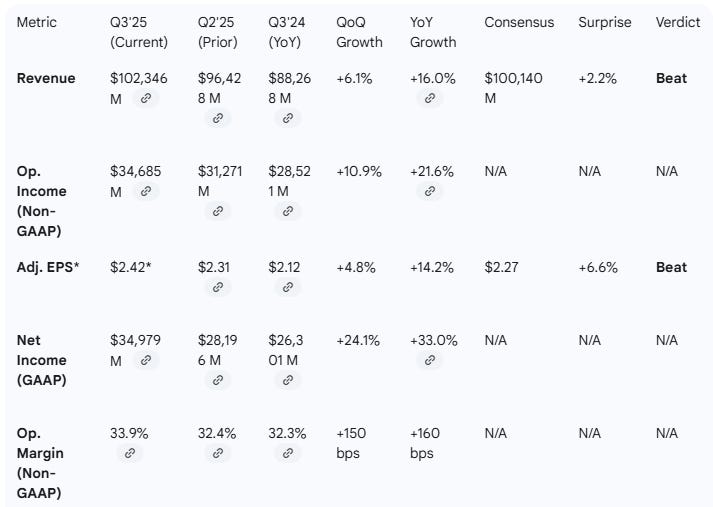Open citation link under Net Income YoY +33.0%
713x507 pixels.
pos(430,360)
